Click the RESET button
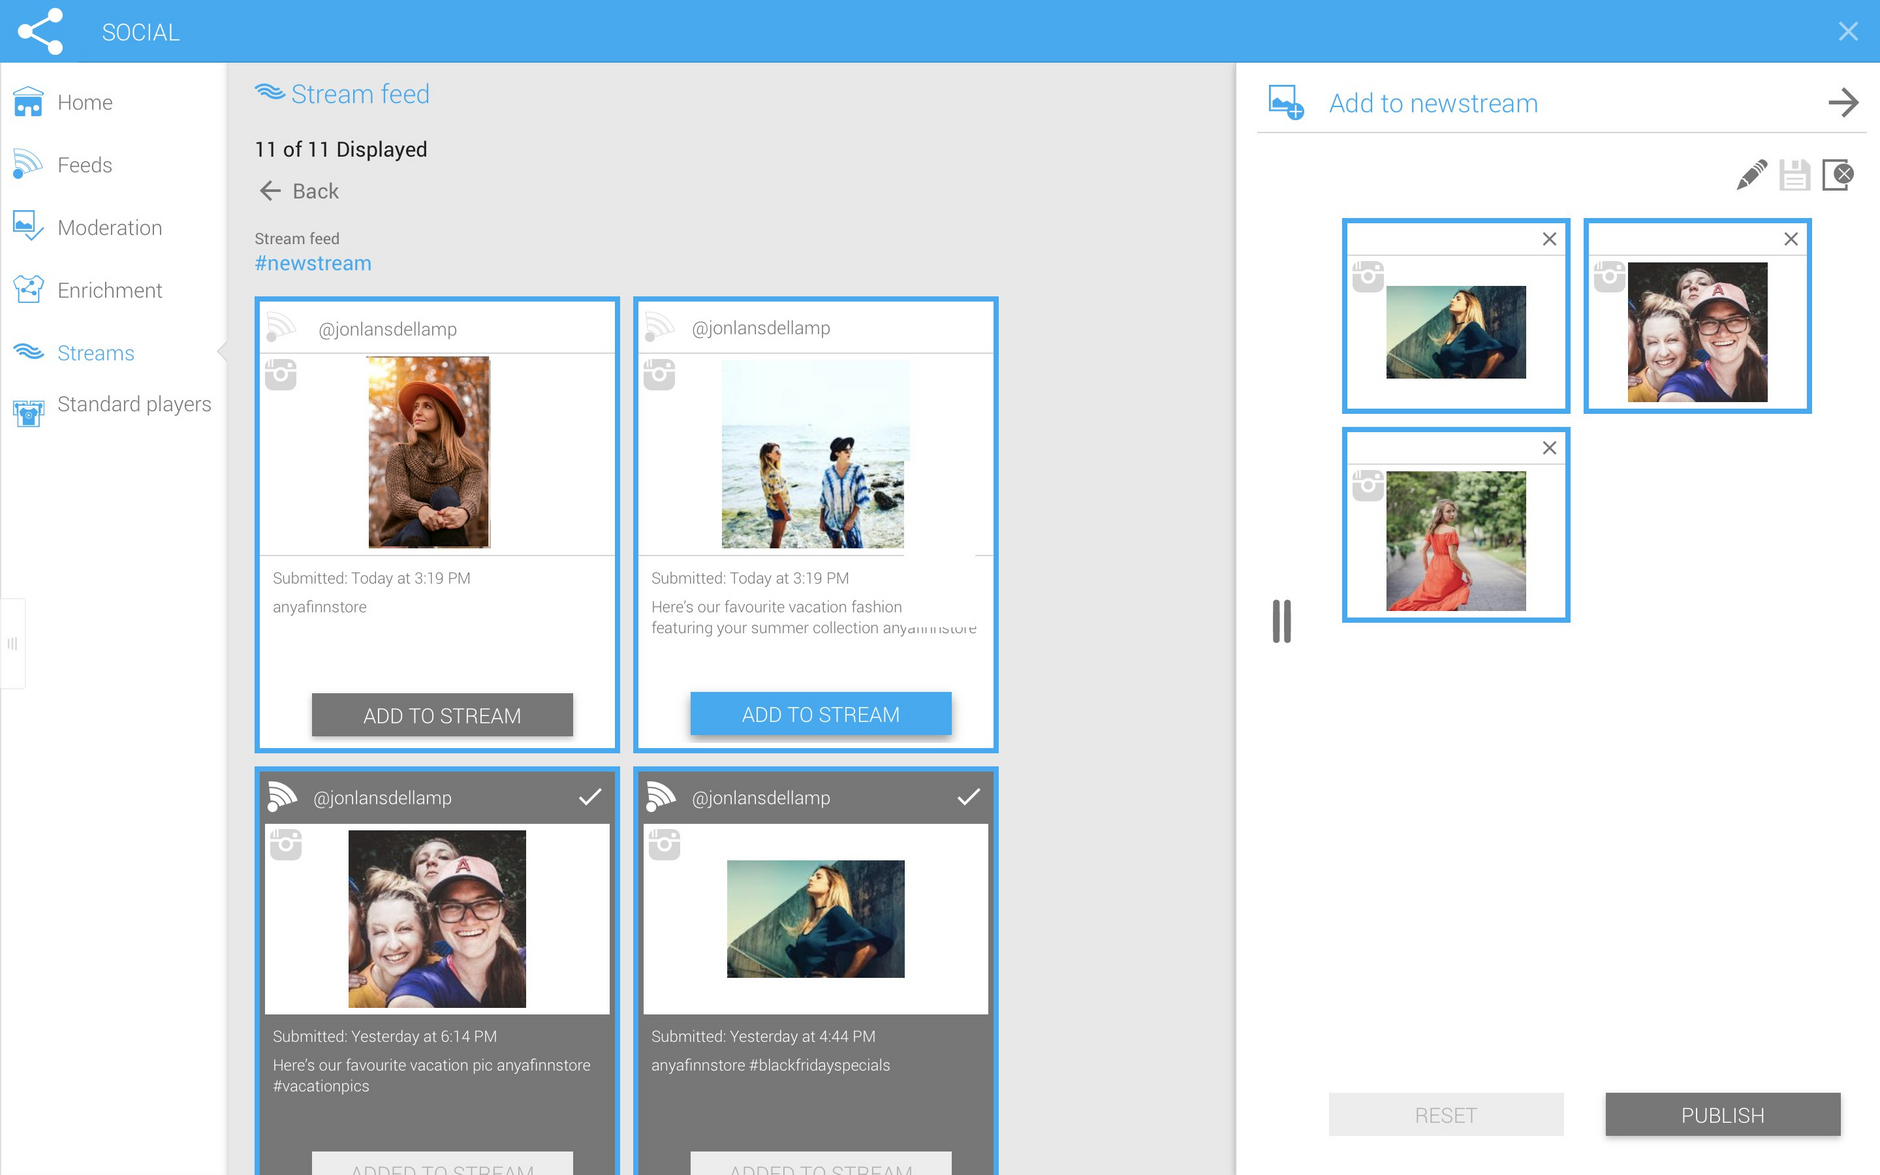The image size is (1880, 1175). (x=1446, y=1115)
